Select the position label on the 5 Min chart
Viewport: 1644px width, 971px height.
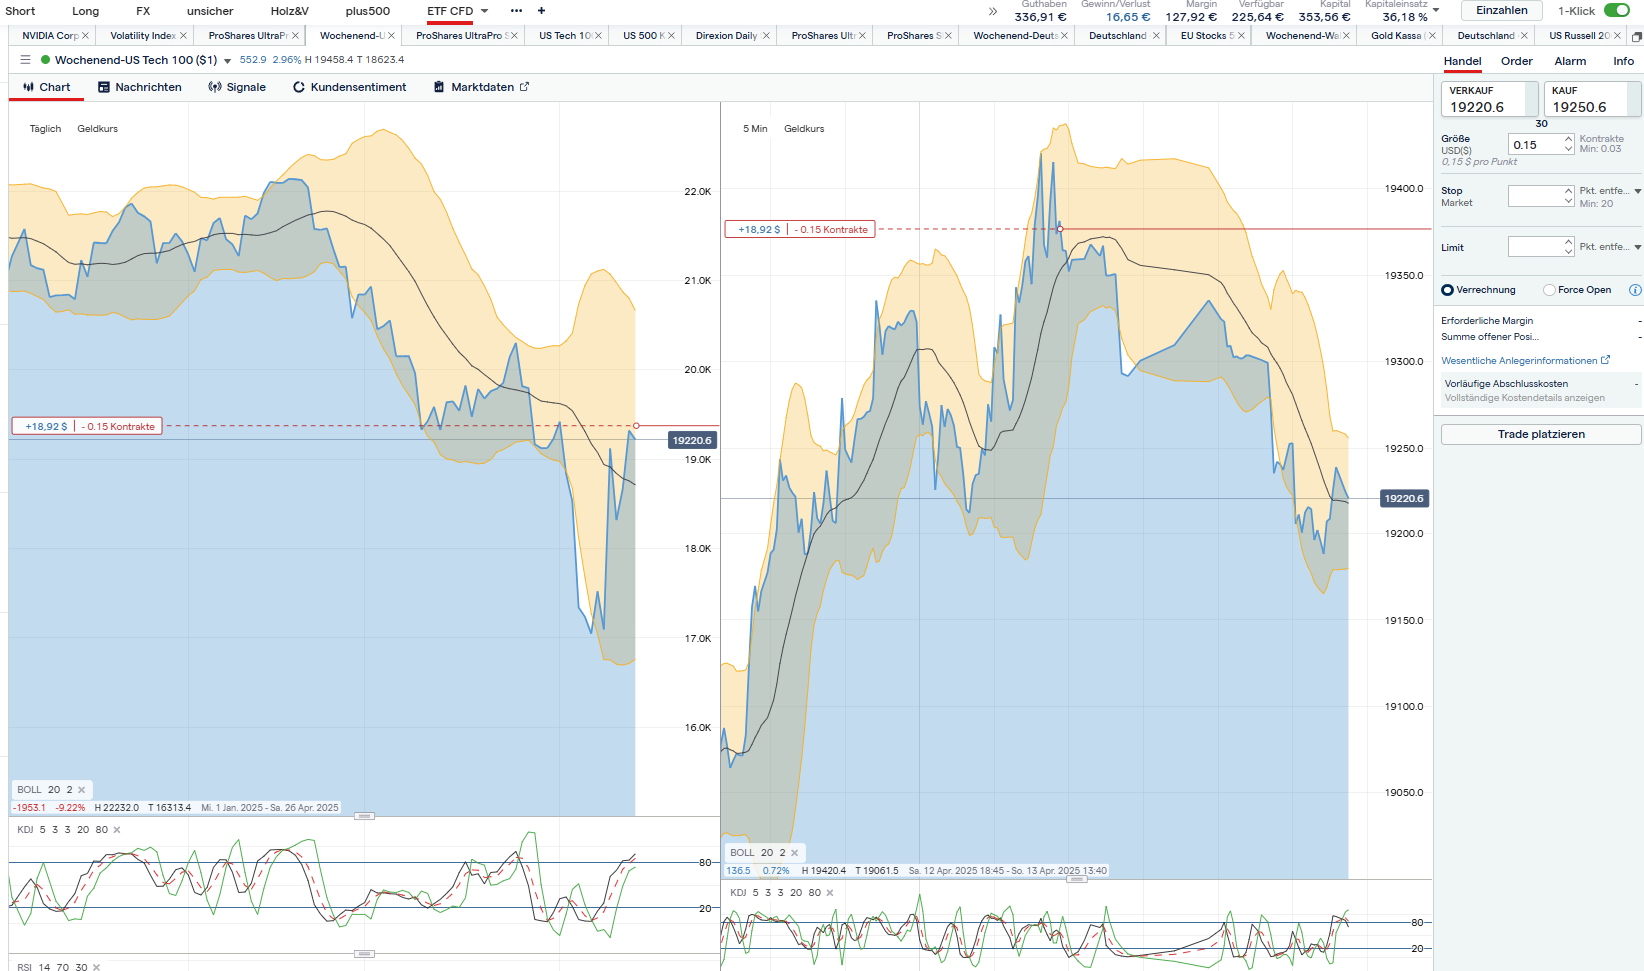click(x=800, y=229)
